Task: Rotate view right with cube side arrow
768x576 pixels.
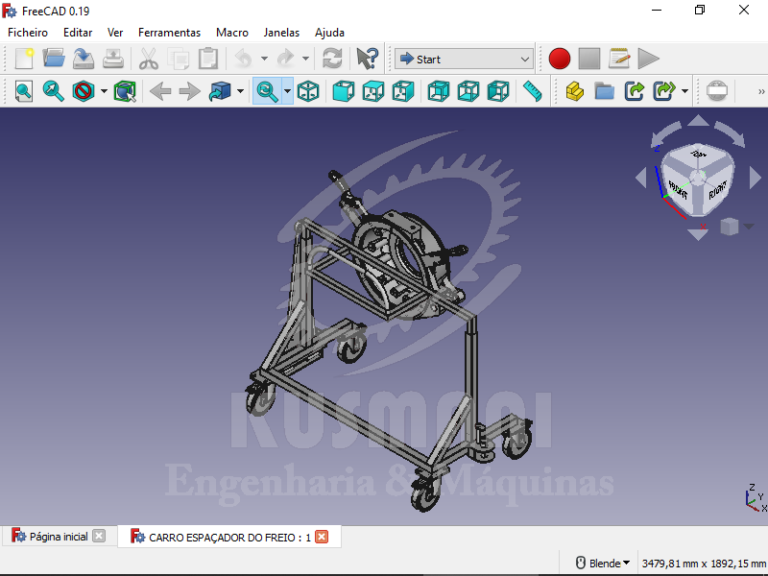Action: click(755, 177)
